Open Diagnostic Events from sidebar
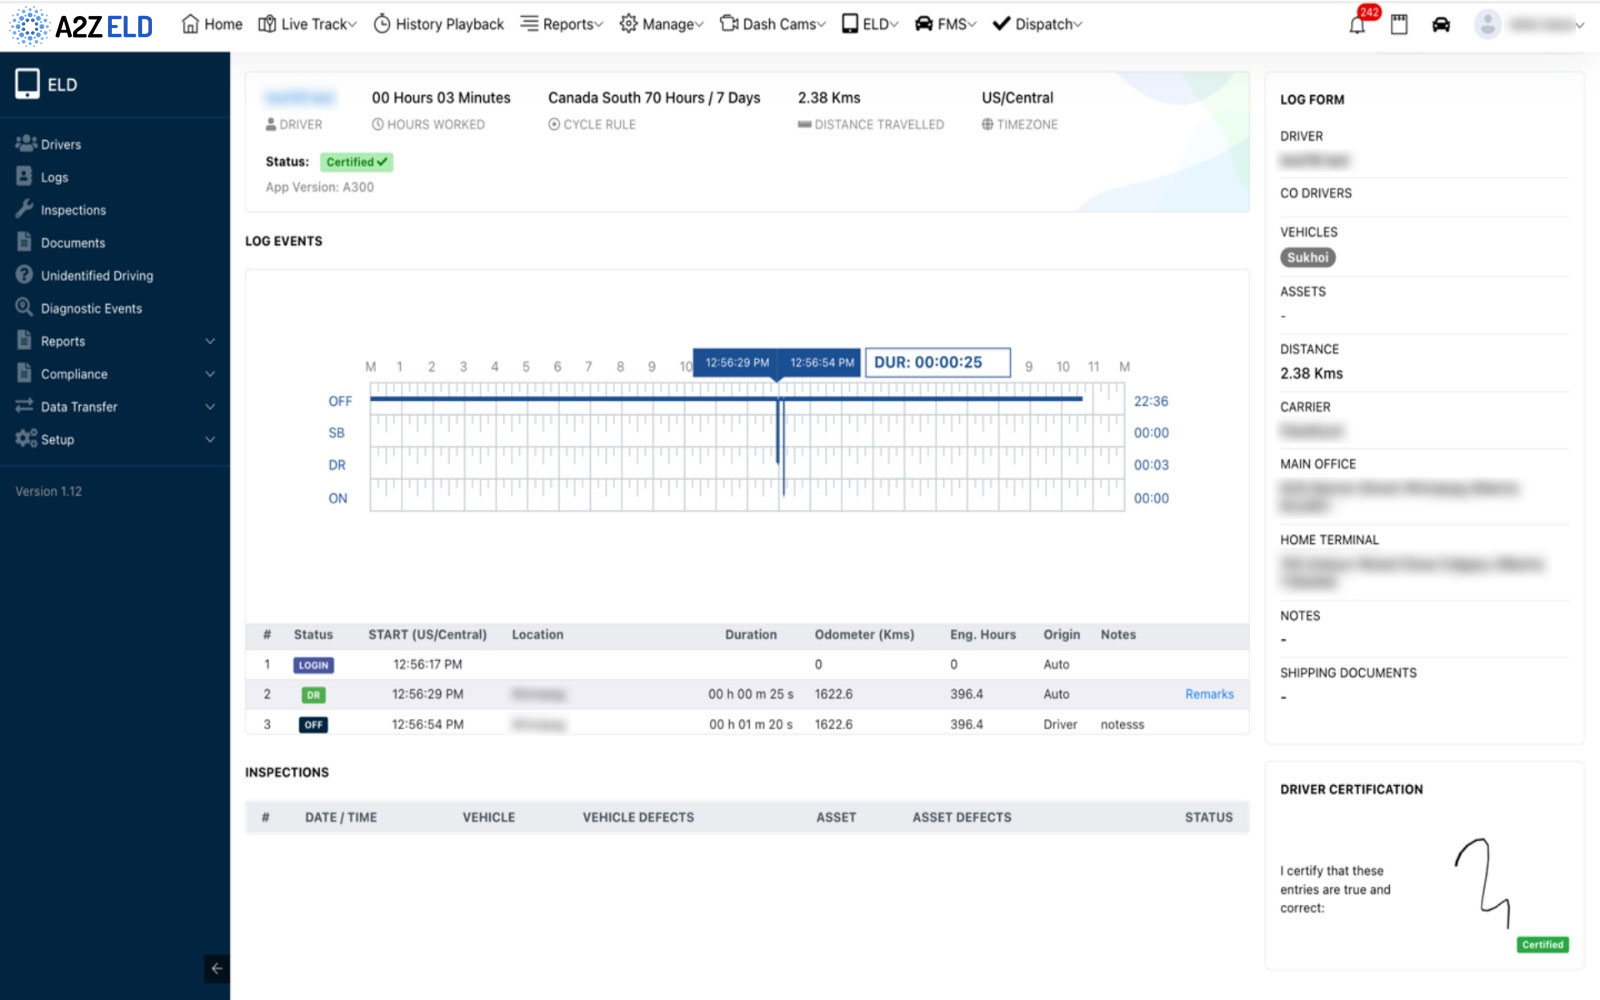The image size is (1600, 1000). pos(91,309)
